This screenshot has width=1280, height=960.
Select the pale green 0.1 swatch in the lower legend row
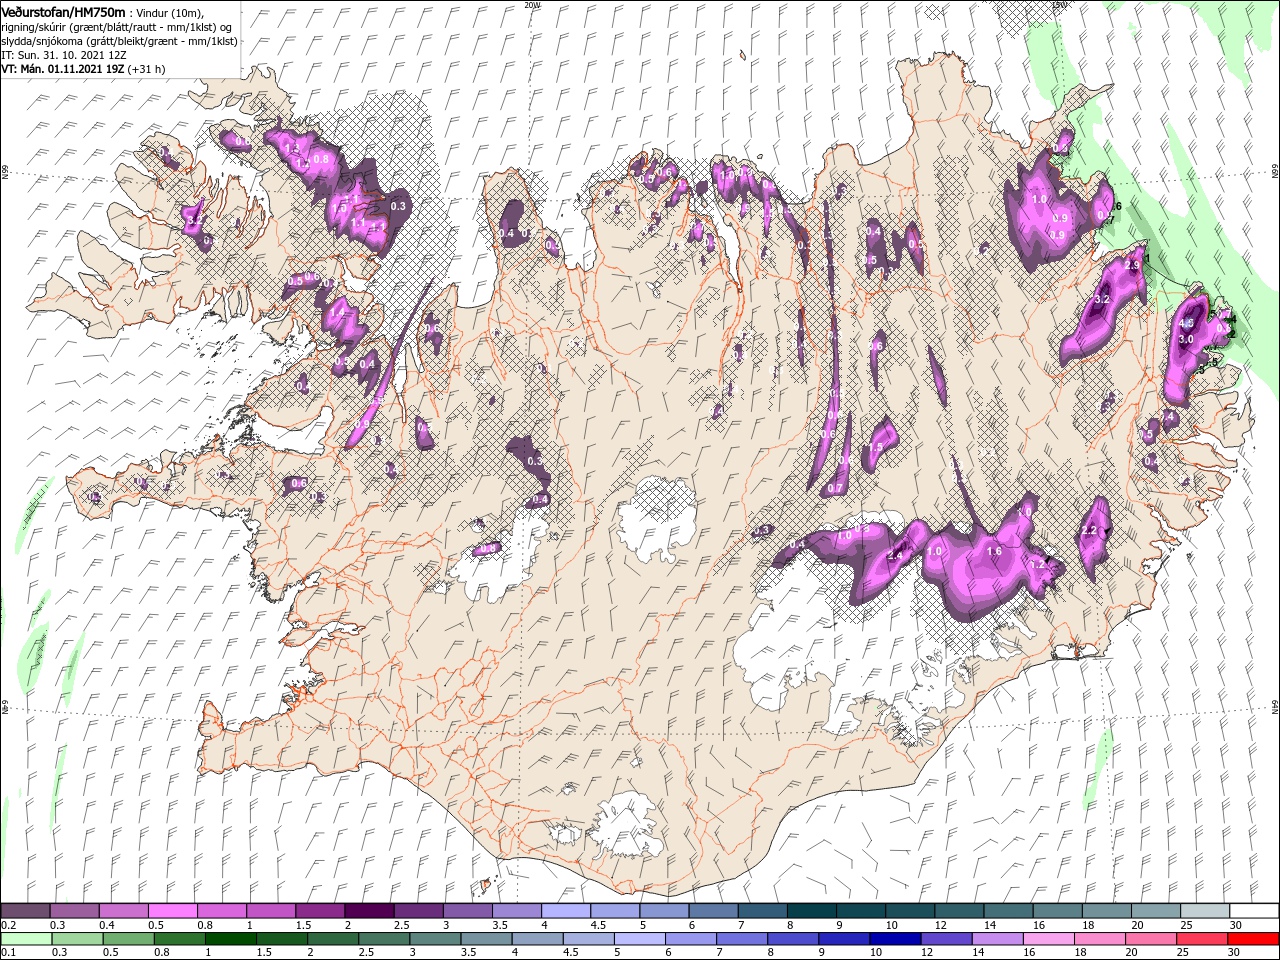click(26, 939)
